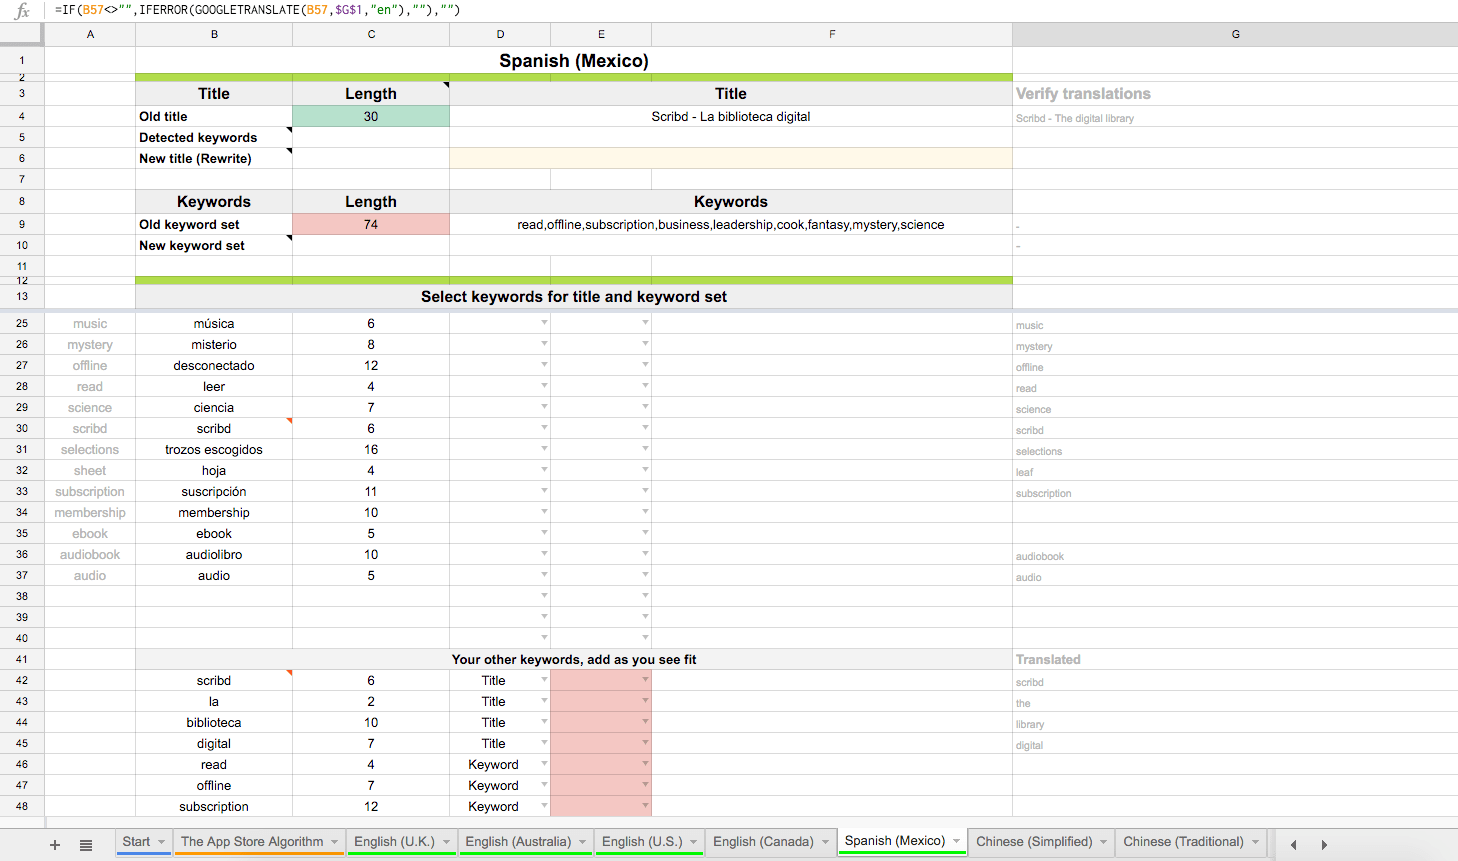This screenshot has width=1458, height=861.
Task: Select column A header
Action: (x=90, y=34)
